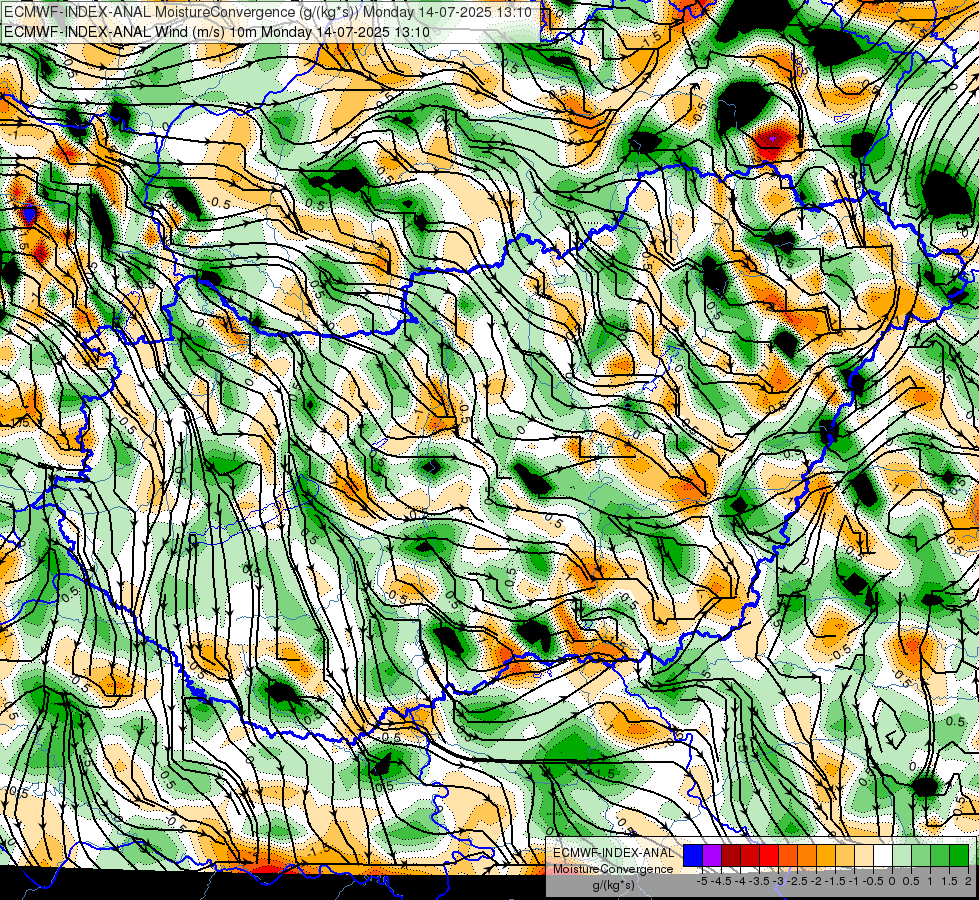Click the darkest green swatch before 2
979x900 pixels.
coord(959,855)
